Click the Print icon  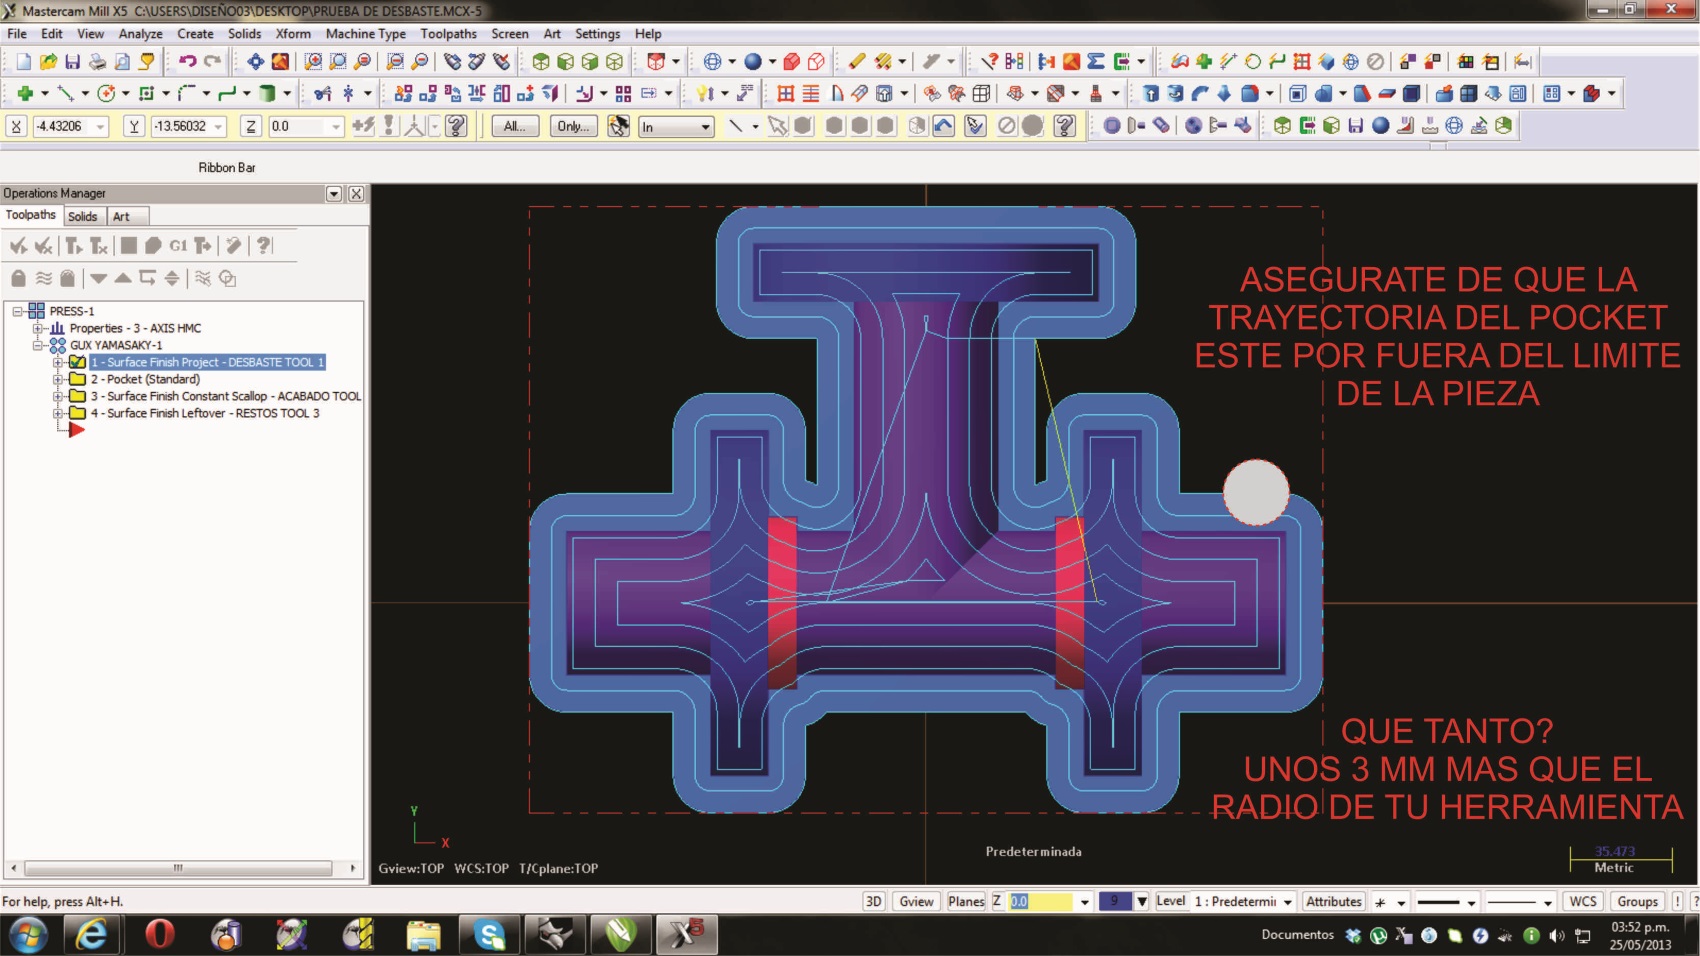[97, 62]
